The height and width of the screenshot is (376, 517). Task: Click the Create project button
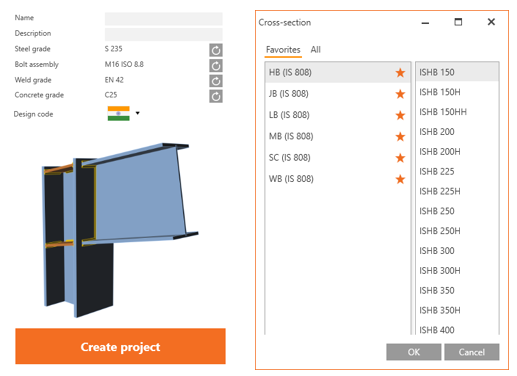[x=120, y=346]
